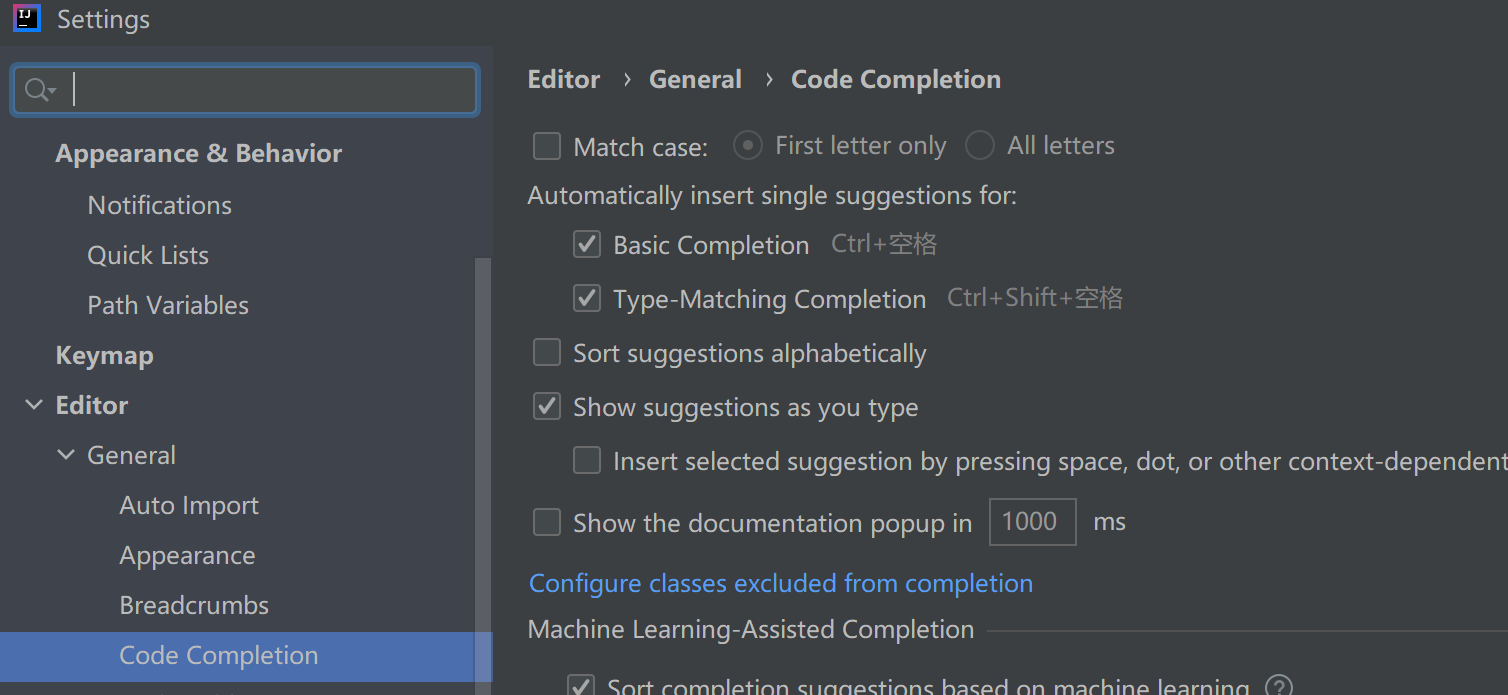Enable Sort suggestions alphabetically
The image size is (1508, 695).
tap(547, 353)
